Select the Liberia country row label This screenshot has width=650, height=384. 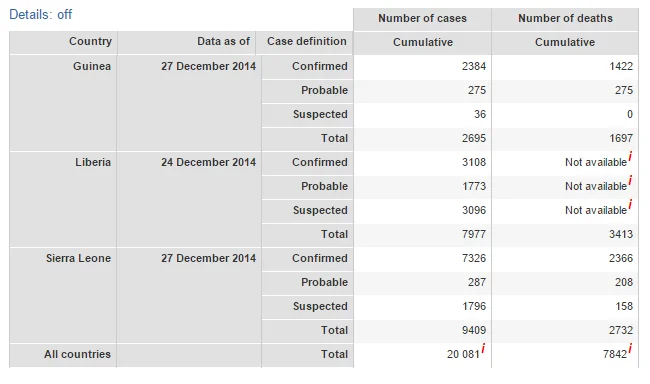click(x=93, y=162)
